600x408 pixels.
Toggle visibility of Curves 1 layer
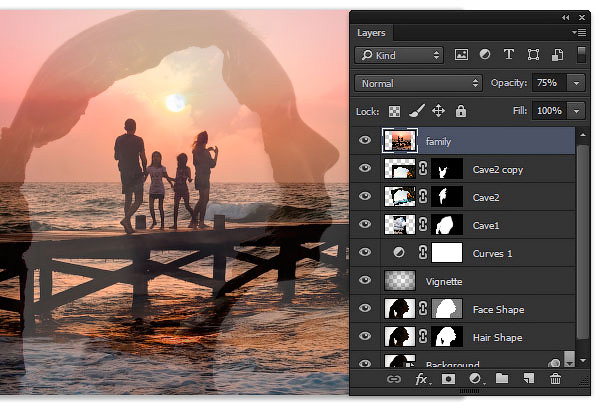click(365, 252)
